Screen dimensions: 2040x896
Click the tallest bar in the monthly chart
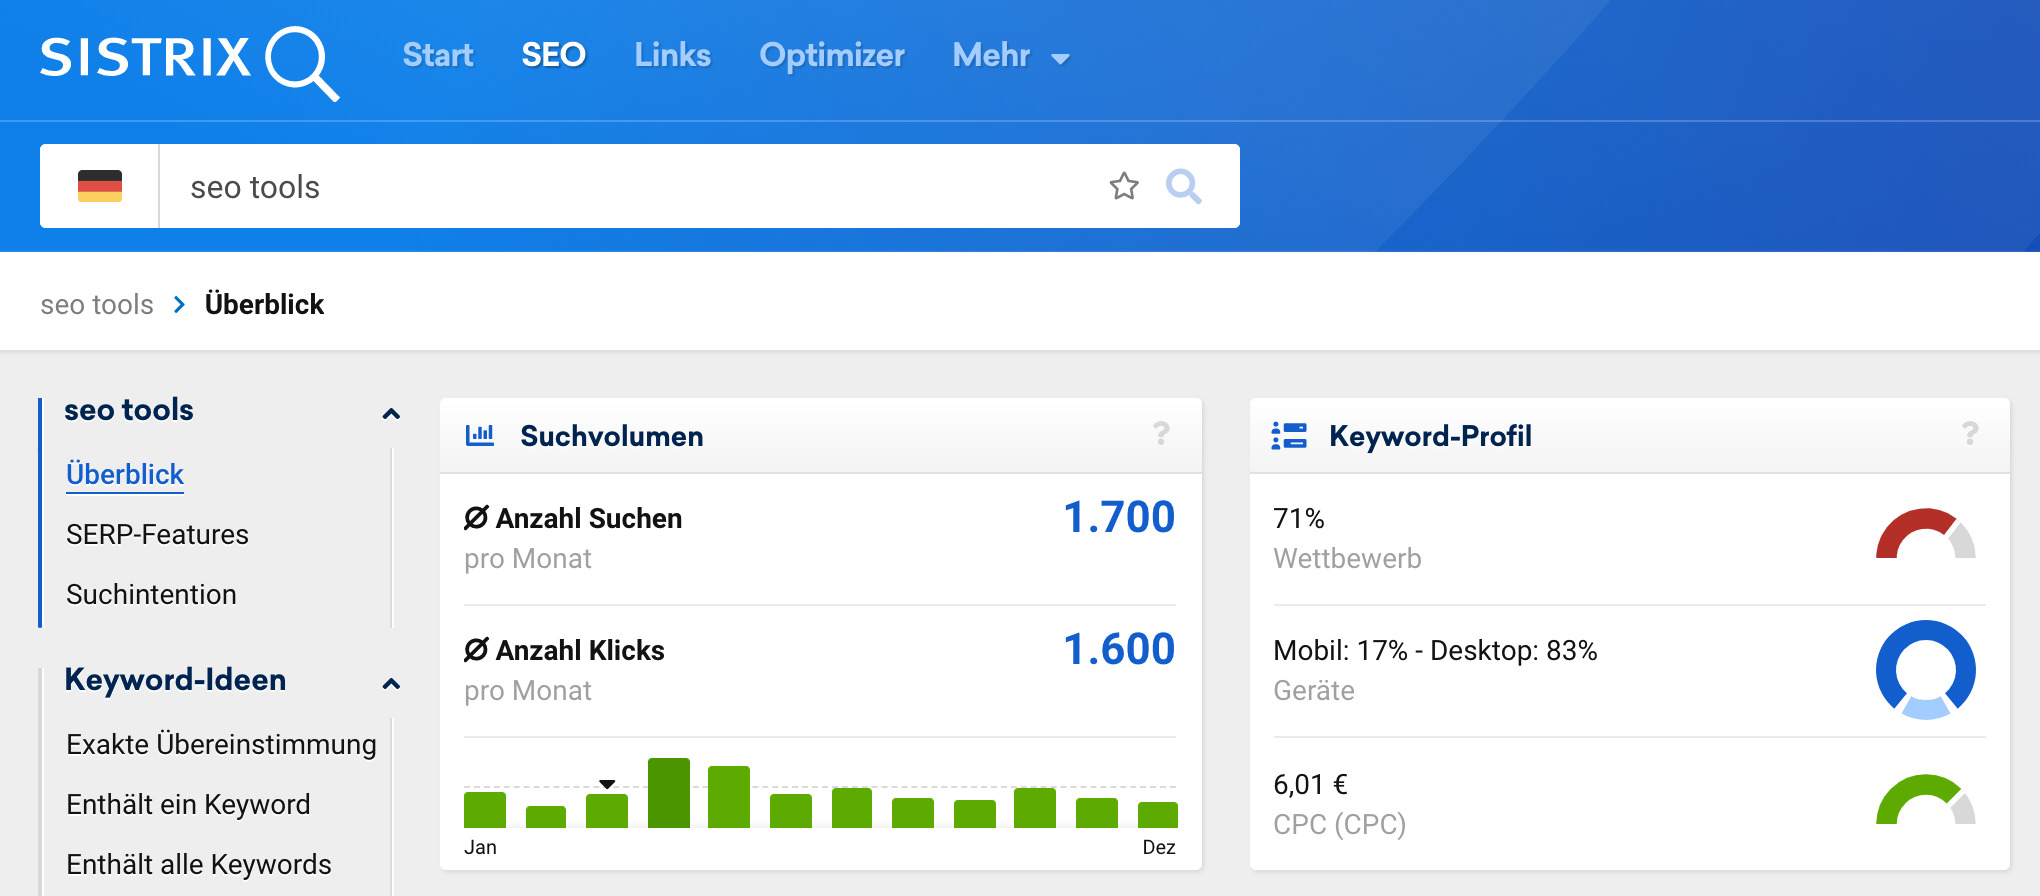point(668,793)
